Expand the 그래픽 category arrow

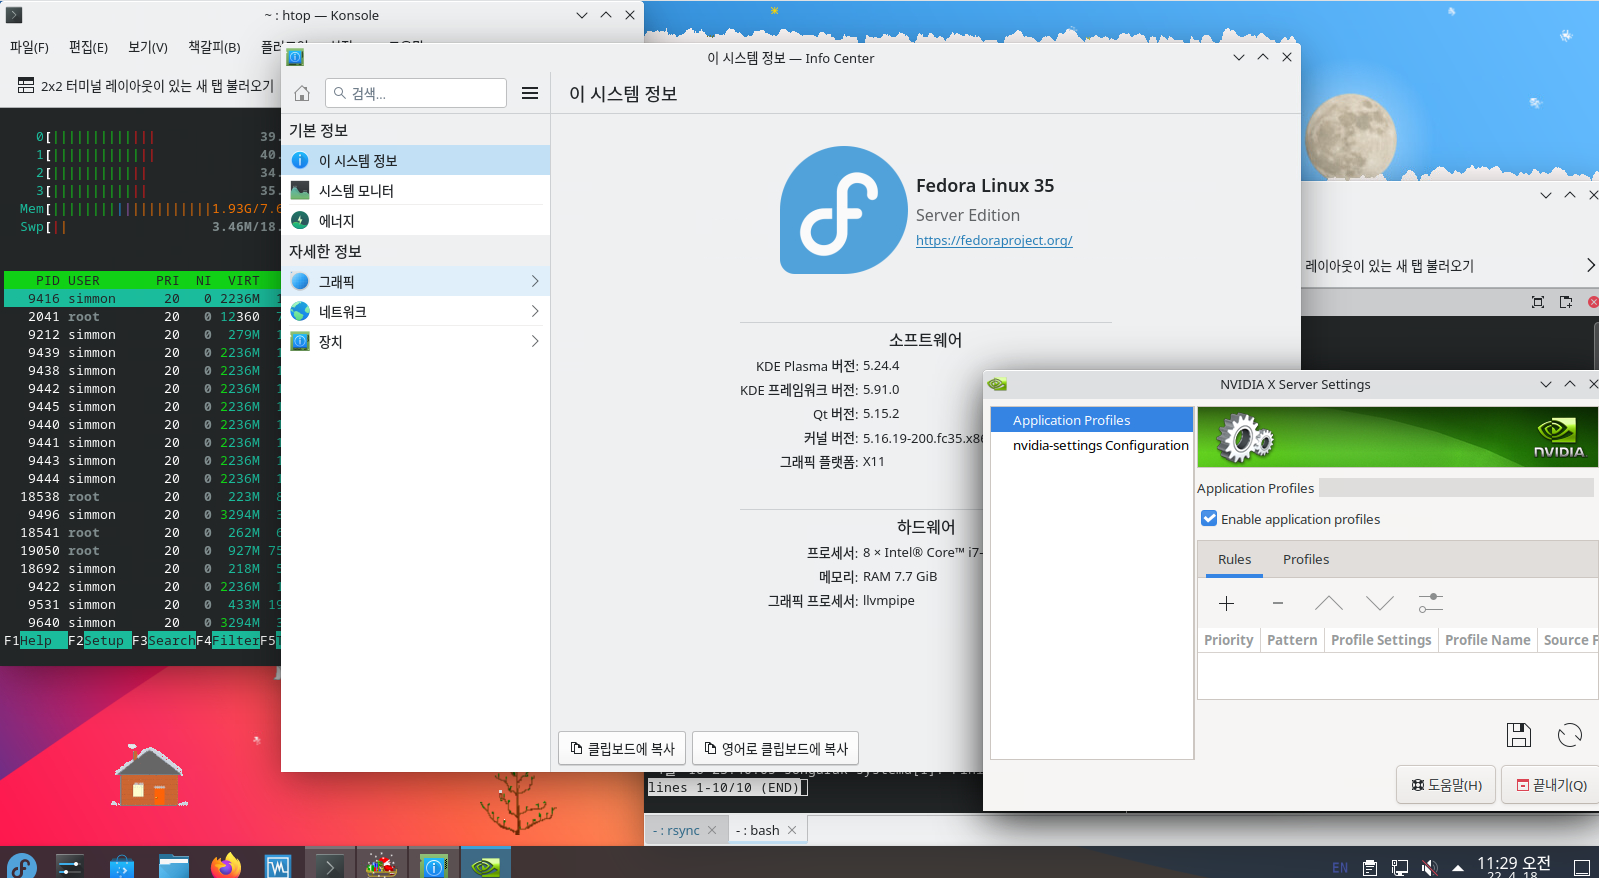(535, 281)
